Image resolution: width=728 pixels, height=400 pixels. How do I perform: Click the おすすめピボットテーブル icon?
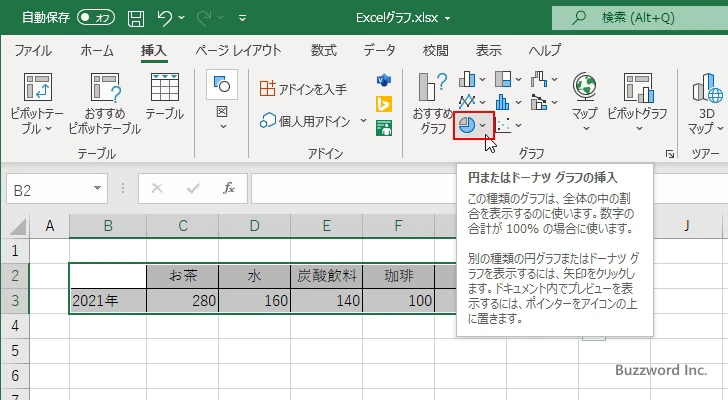105,87
